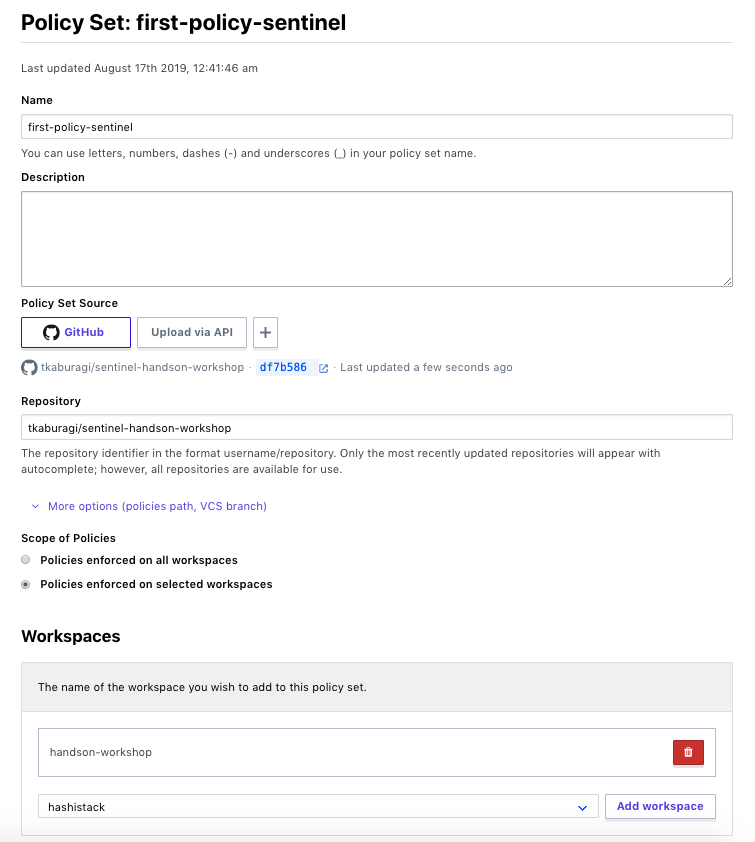The image size is (755, 842).
Task: Select Policies enforced on selected workspaces
Action: [x=26, y=584]
